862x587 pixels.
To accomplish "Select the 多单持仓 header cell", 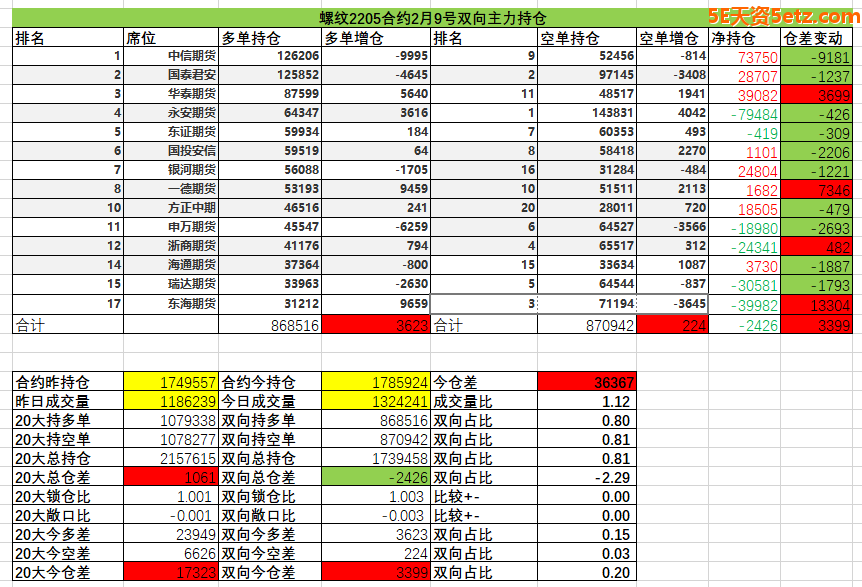I will click(271, 38).
